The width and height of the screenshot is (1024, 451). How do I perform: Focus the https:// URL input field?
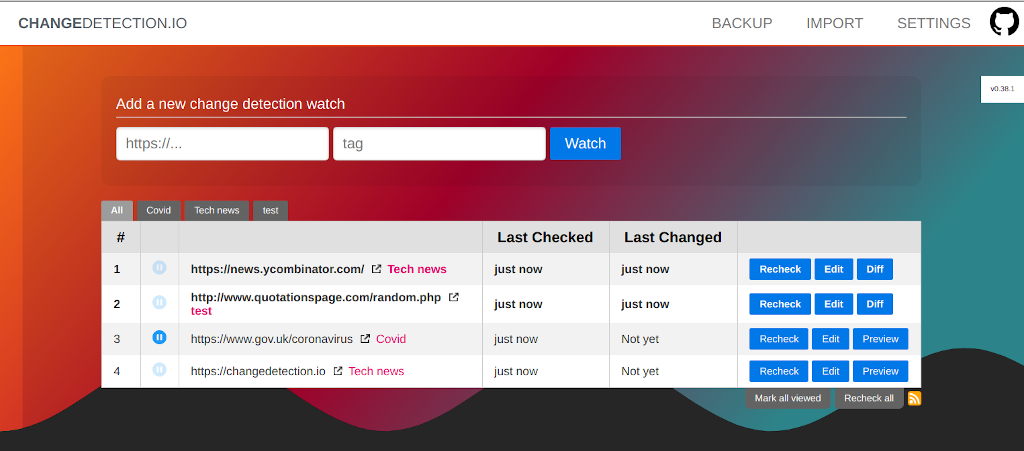pos(222,143)
